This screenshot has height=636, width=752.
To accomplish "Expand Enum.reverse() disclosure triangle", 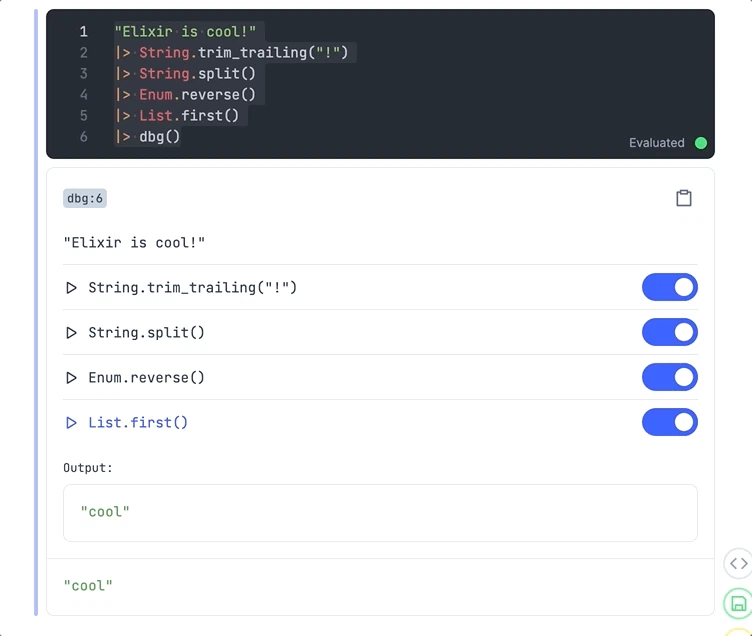I will point(71,378).
